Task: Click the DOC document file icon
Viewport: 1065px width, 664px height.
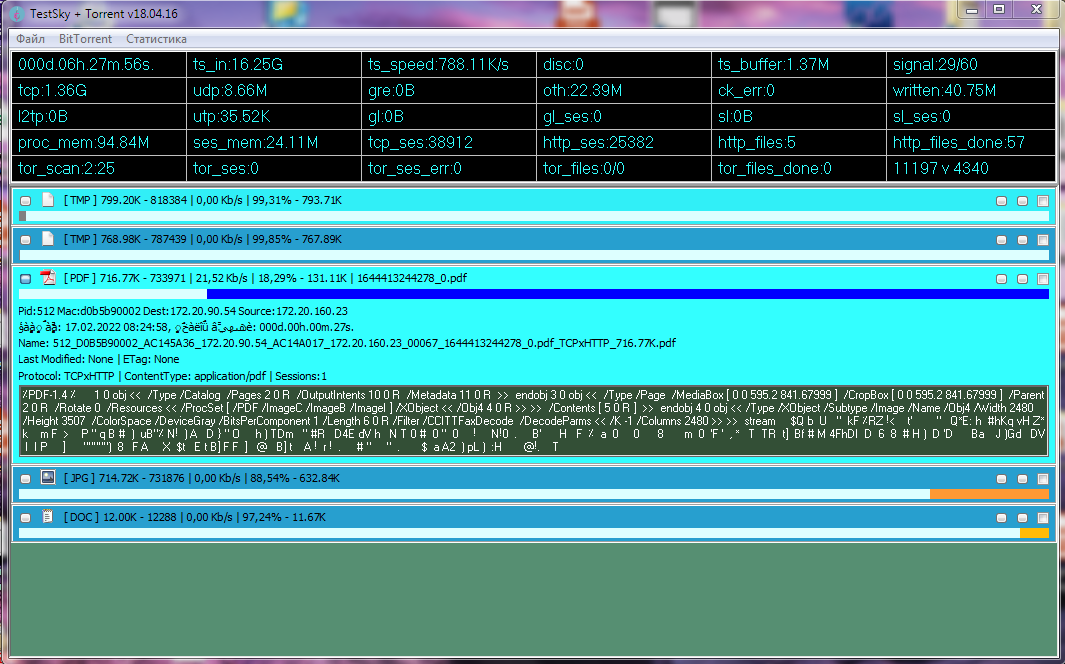Action: pyautogui.click(x=47, y=517)
